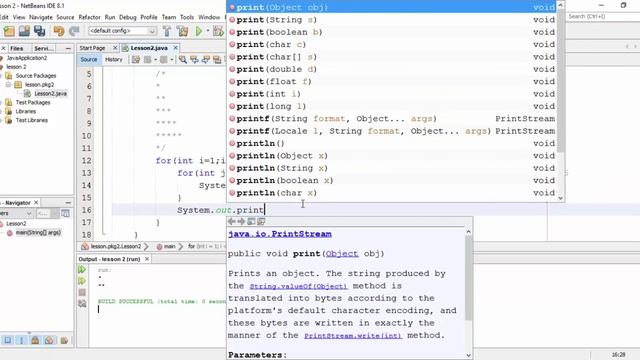This screenshot has height=360, width=640.
Task: Click the Toggle Highlight Search editor icon
Action: pyautogui.click(x=217, y=60)
